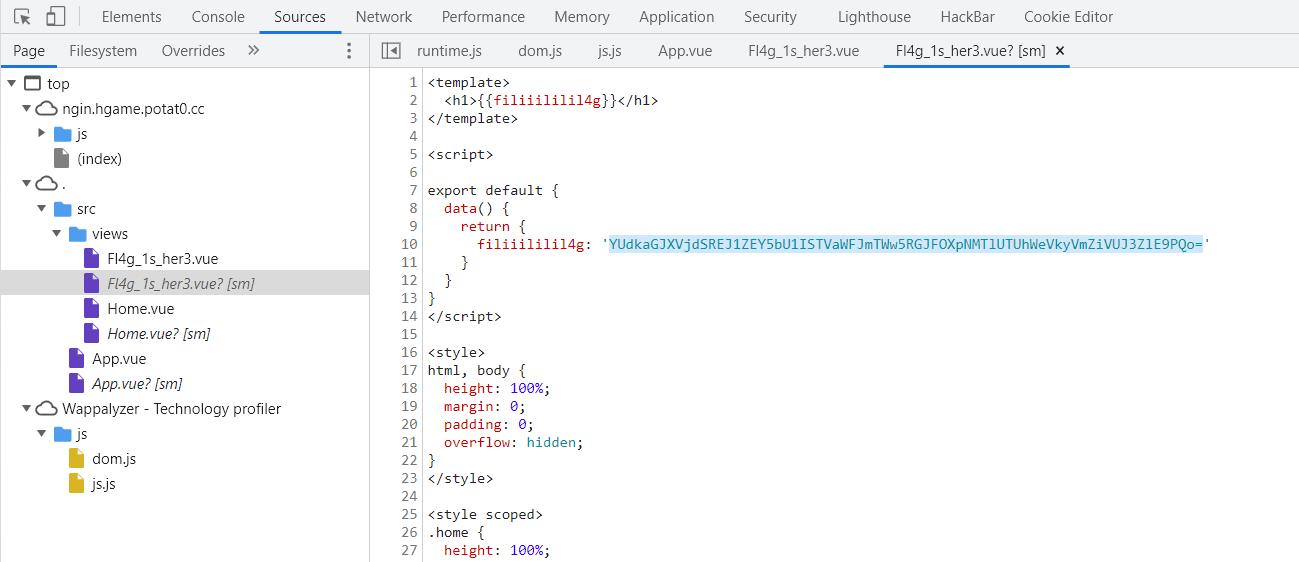Collapse the js folder under Wappalyzer
Image resolution: width=1299 pixels, height=562 pixels.
[41, 434]
